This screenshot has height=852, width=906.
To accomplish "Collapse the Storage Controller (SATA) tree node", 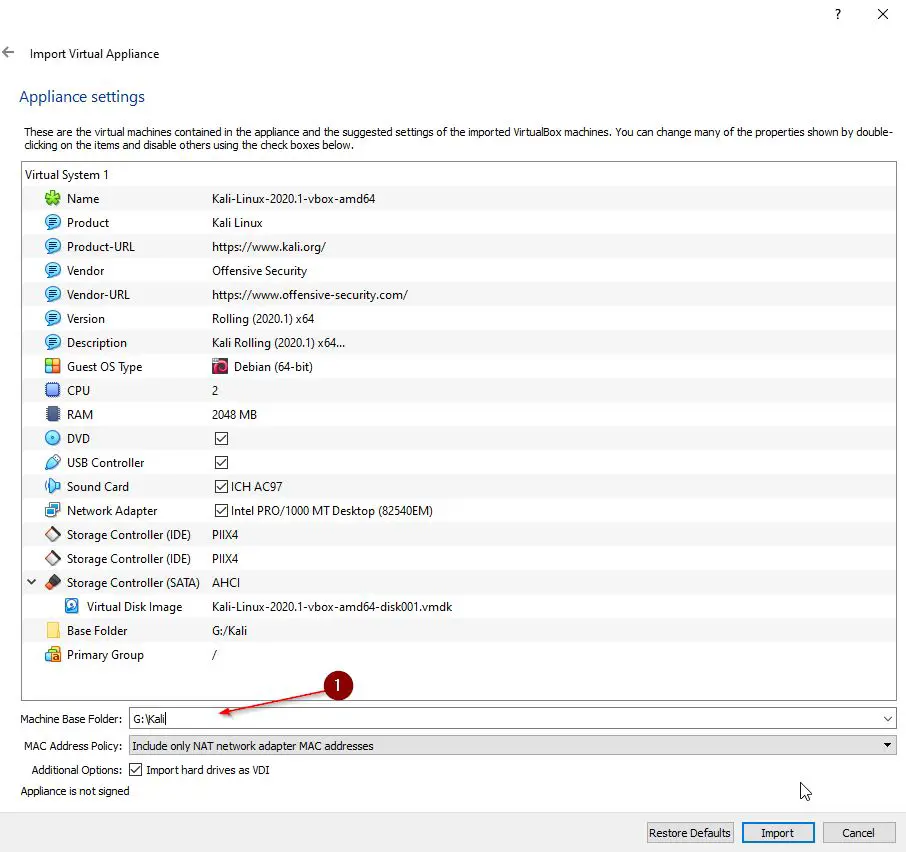I will (32, 582).
